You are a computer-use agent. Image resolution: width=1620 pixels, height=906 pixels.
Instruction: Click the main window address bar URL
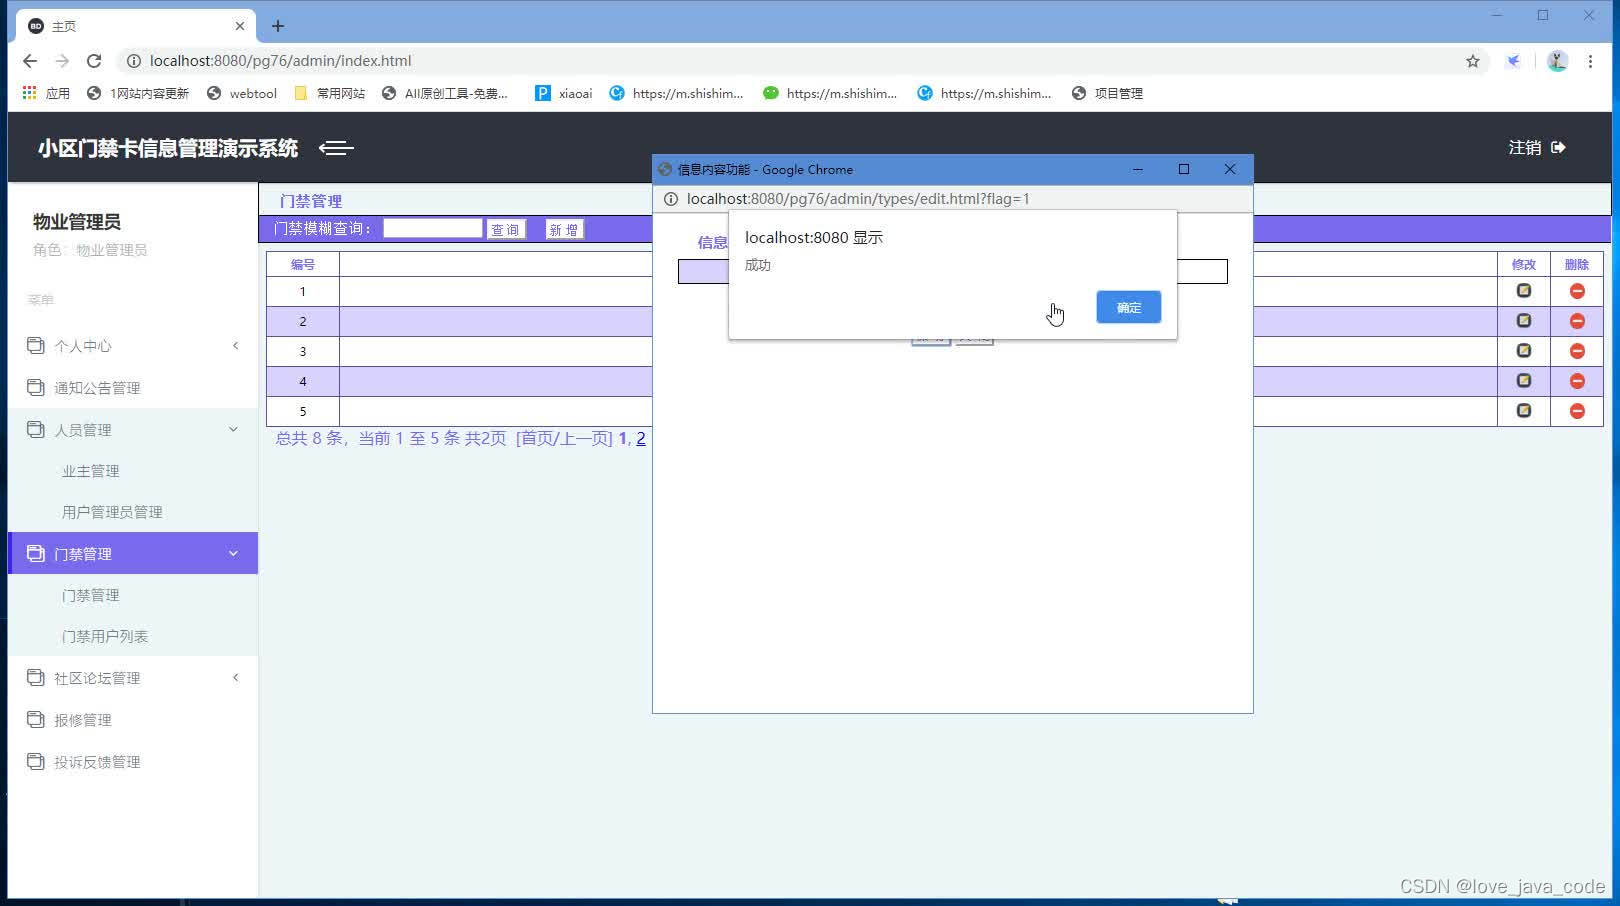[x=280, y=61]
